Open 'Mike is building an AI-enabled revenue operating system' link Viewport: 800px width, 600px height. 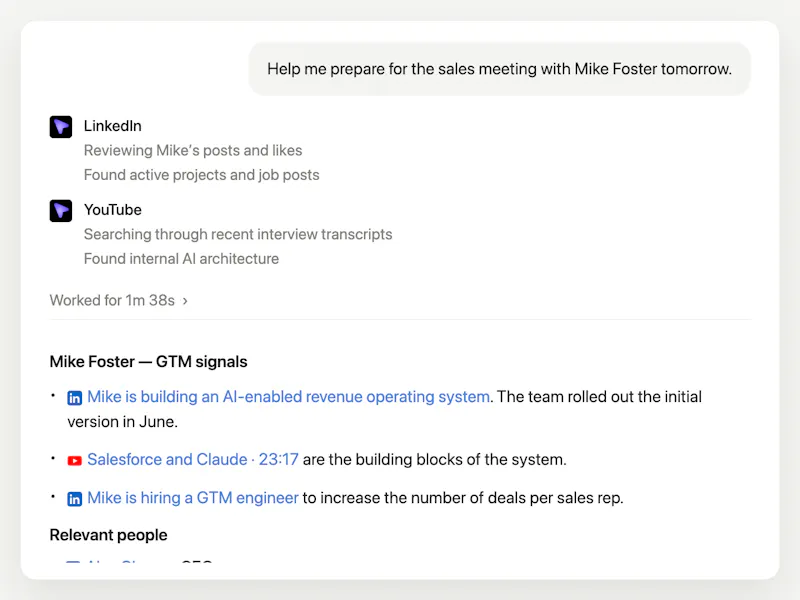point(288,396)
